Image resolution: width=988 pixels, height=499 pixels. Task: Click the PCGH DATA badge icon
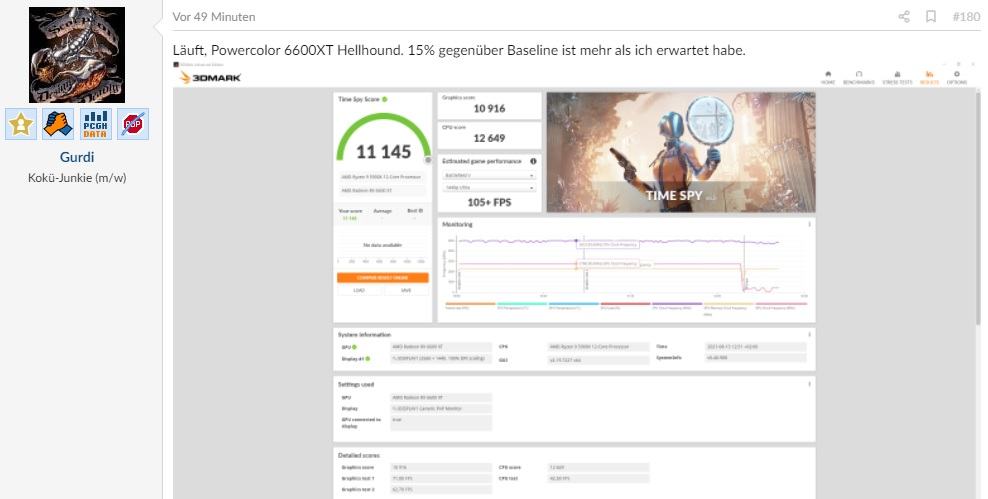[x=95, y=124]
